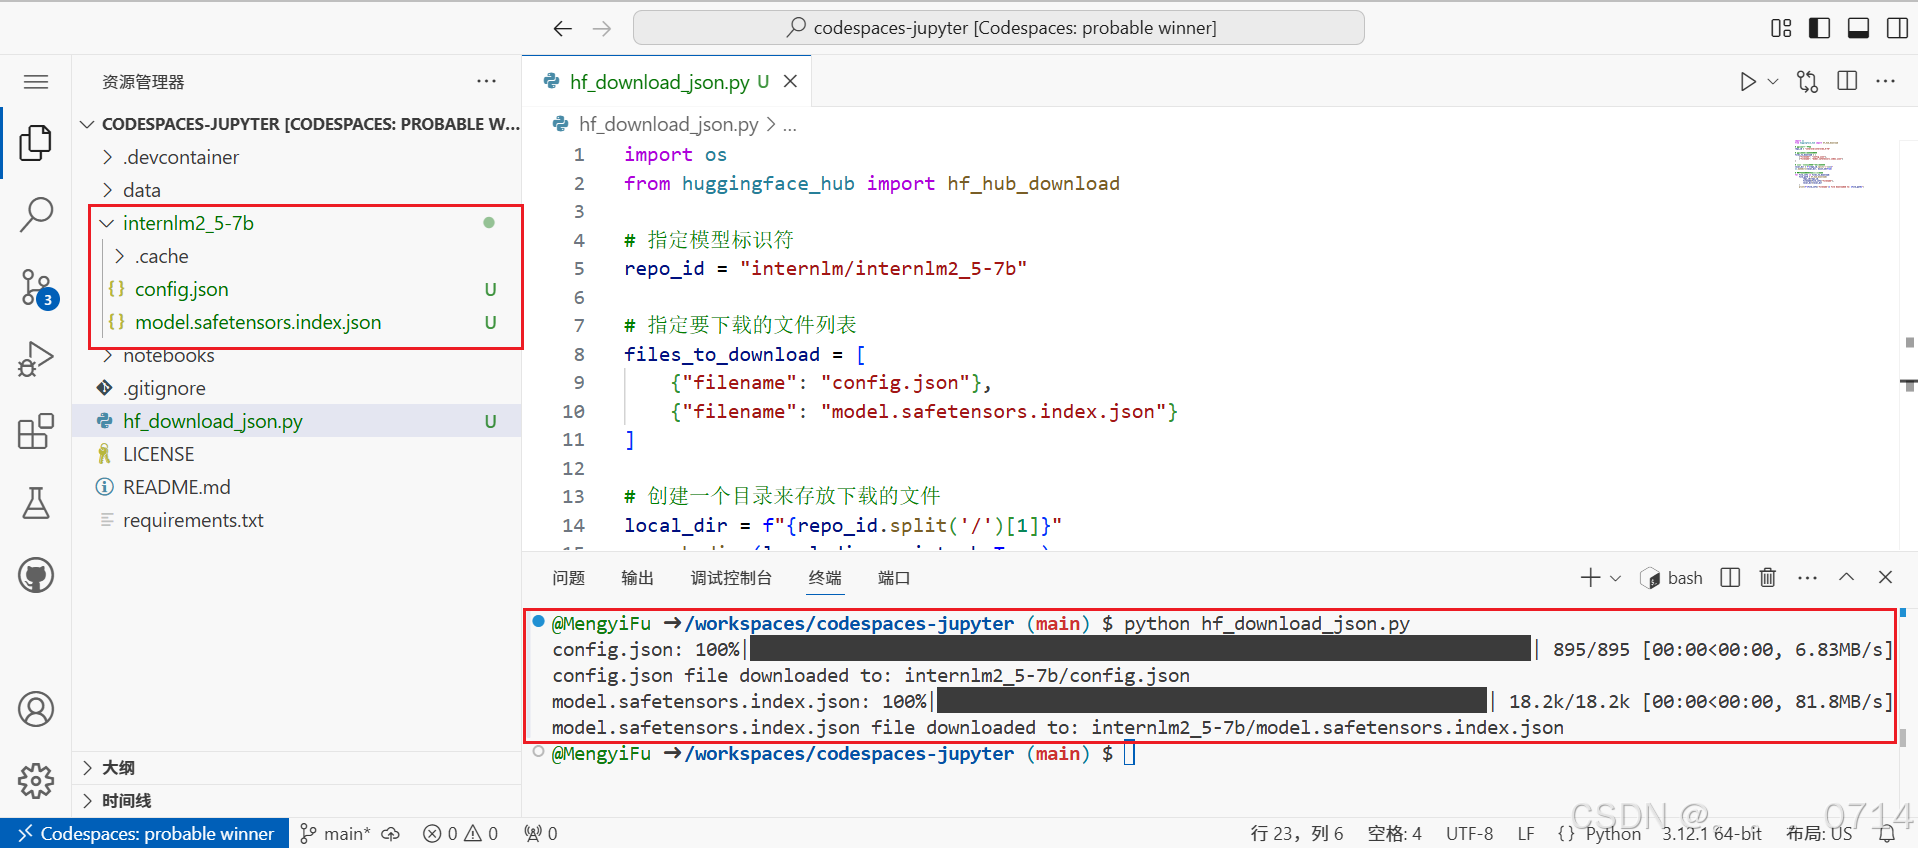Viewport: 1918px width, 848px height.
Task: Split the editor to the right
Action: point(1847,82)
